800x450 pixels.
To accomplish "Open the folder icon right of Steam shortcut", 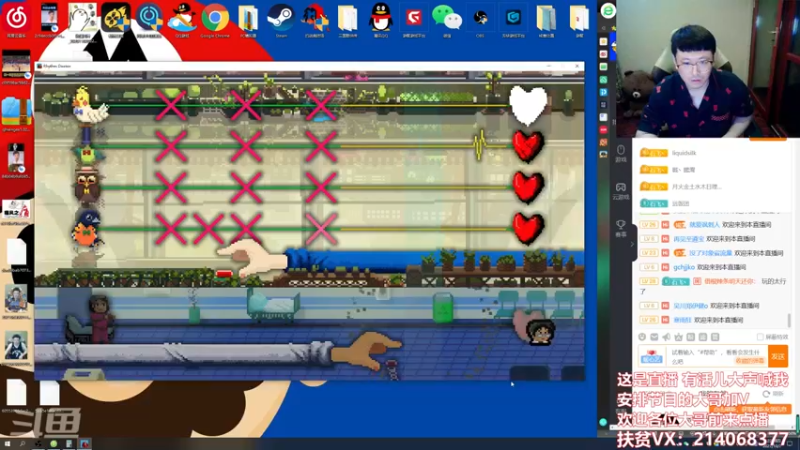I will pyautogui.click(x=347, y=19).
